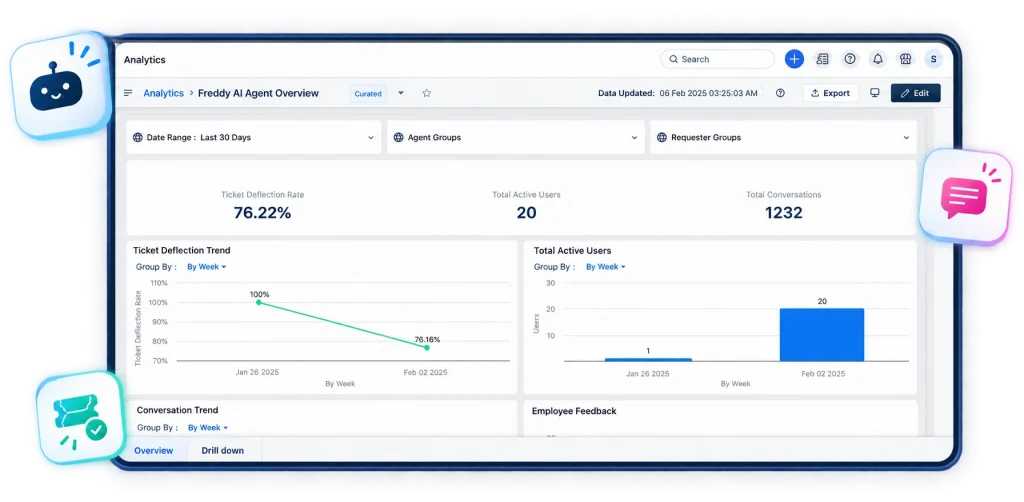Click the Conversation Trend widget title

tap(178, 410)
